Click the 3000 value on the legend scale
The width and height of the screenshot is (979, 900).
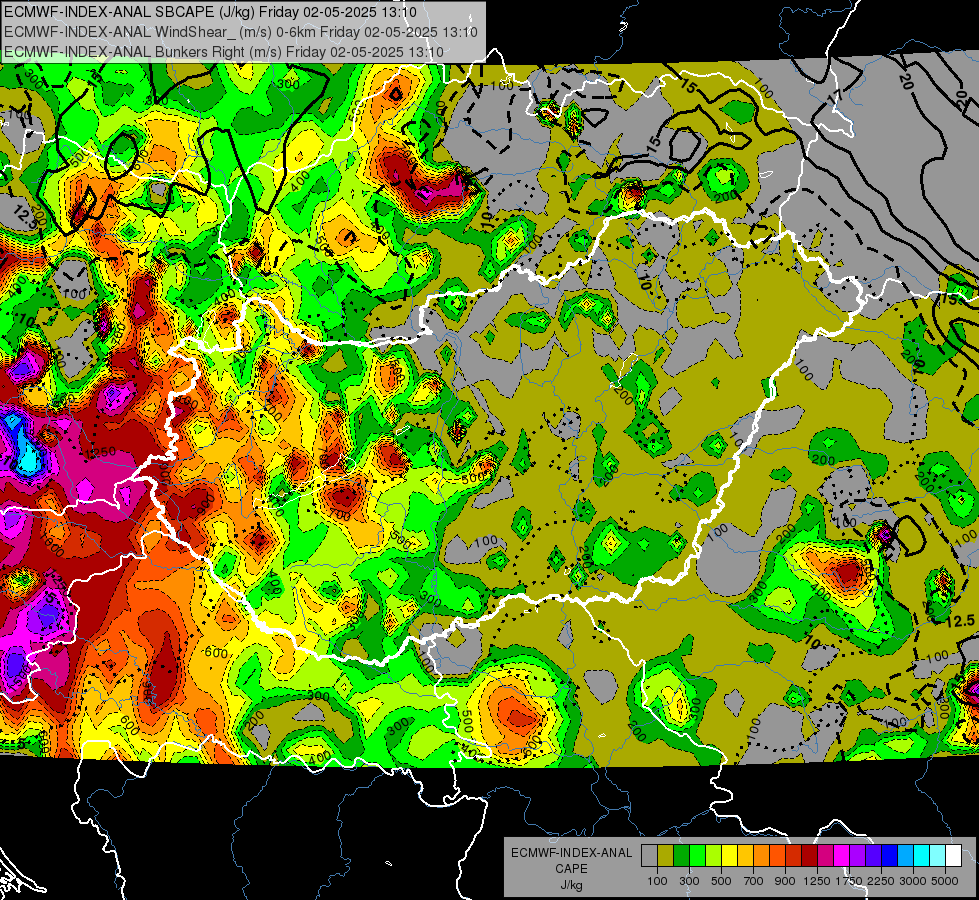(x=913, y=881)
